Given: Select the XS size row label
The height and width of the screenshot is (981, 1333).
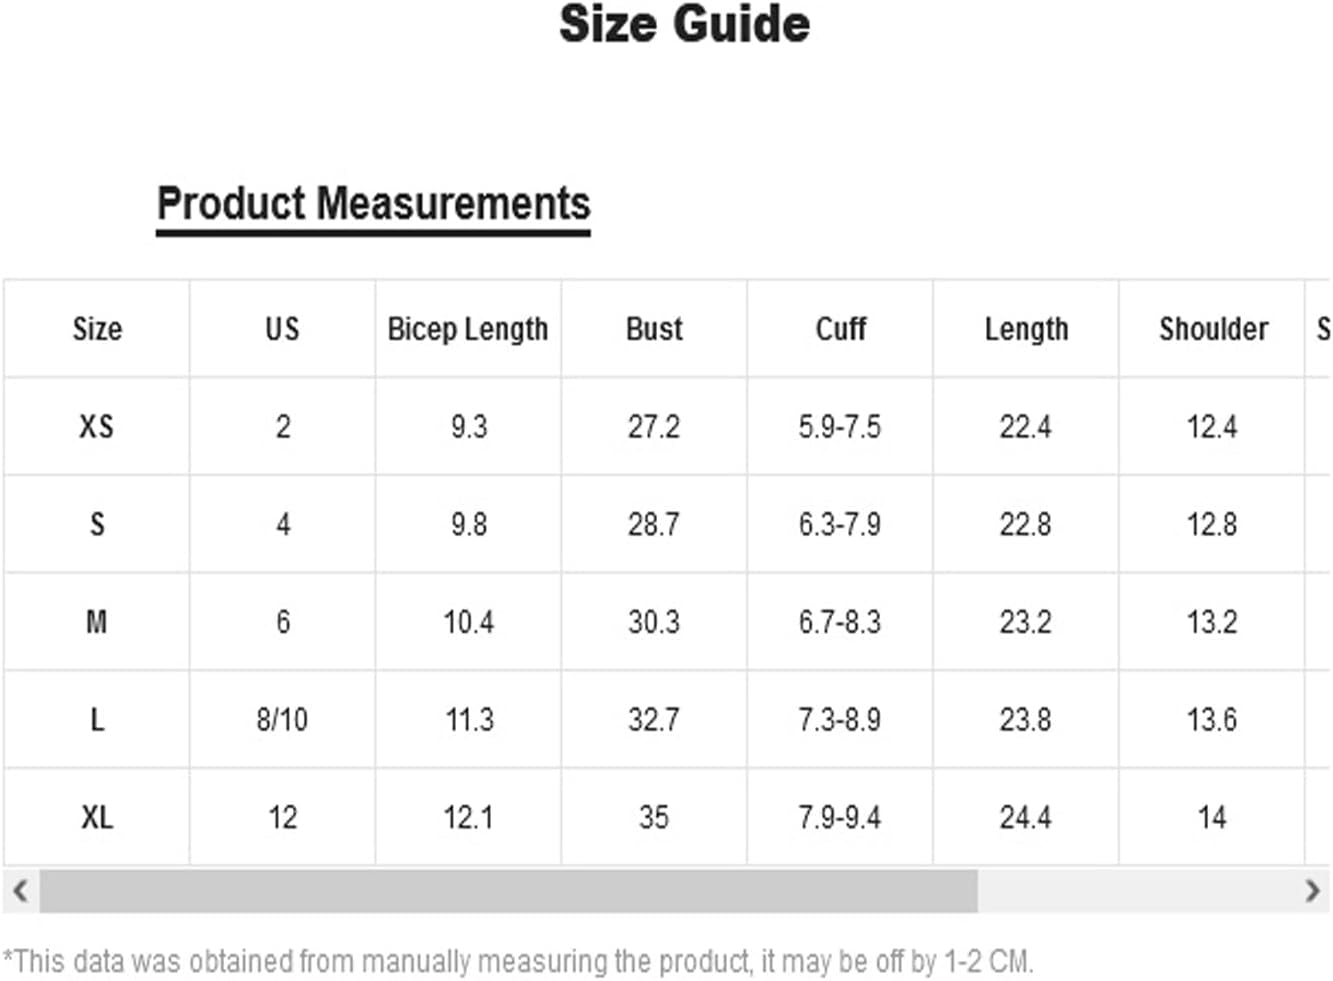Looking at the screenshot, I should pos(97,427).
